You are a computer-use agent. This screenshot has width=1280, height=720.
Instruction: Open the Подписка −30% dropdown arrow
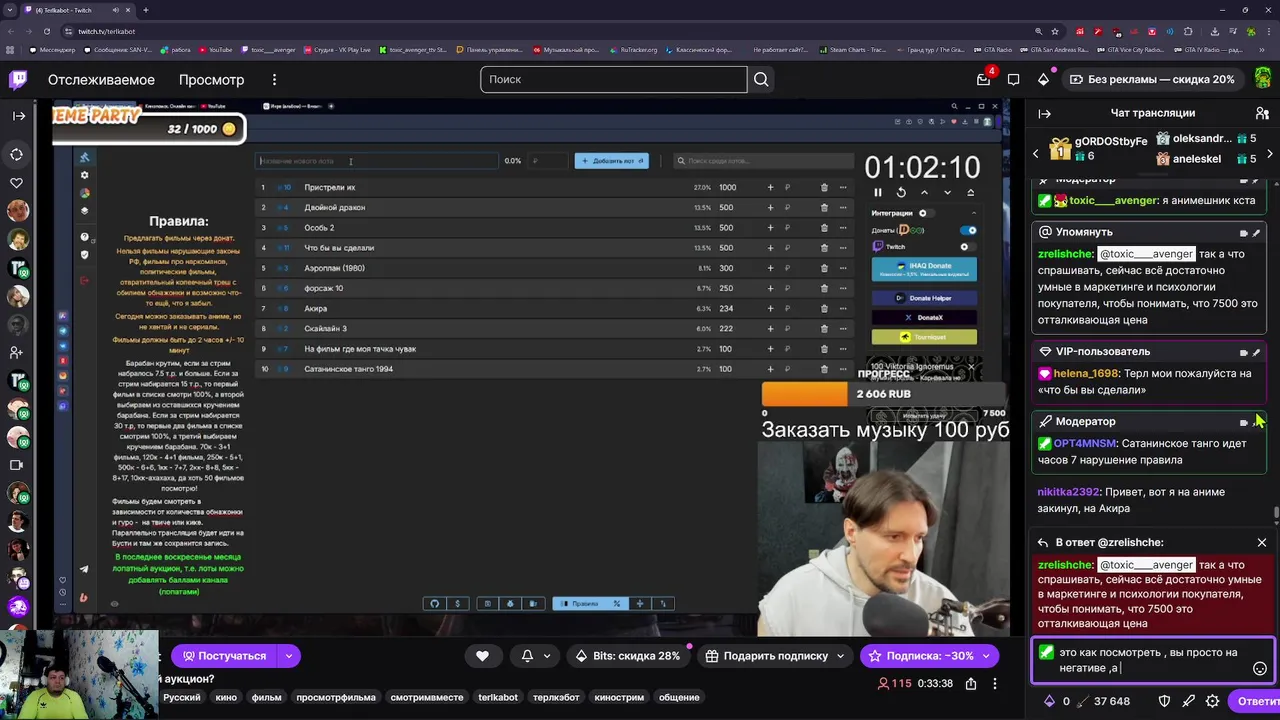coord(986,656)
